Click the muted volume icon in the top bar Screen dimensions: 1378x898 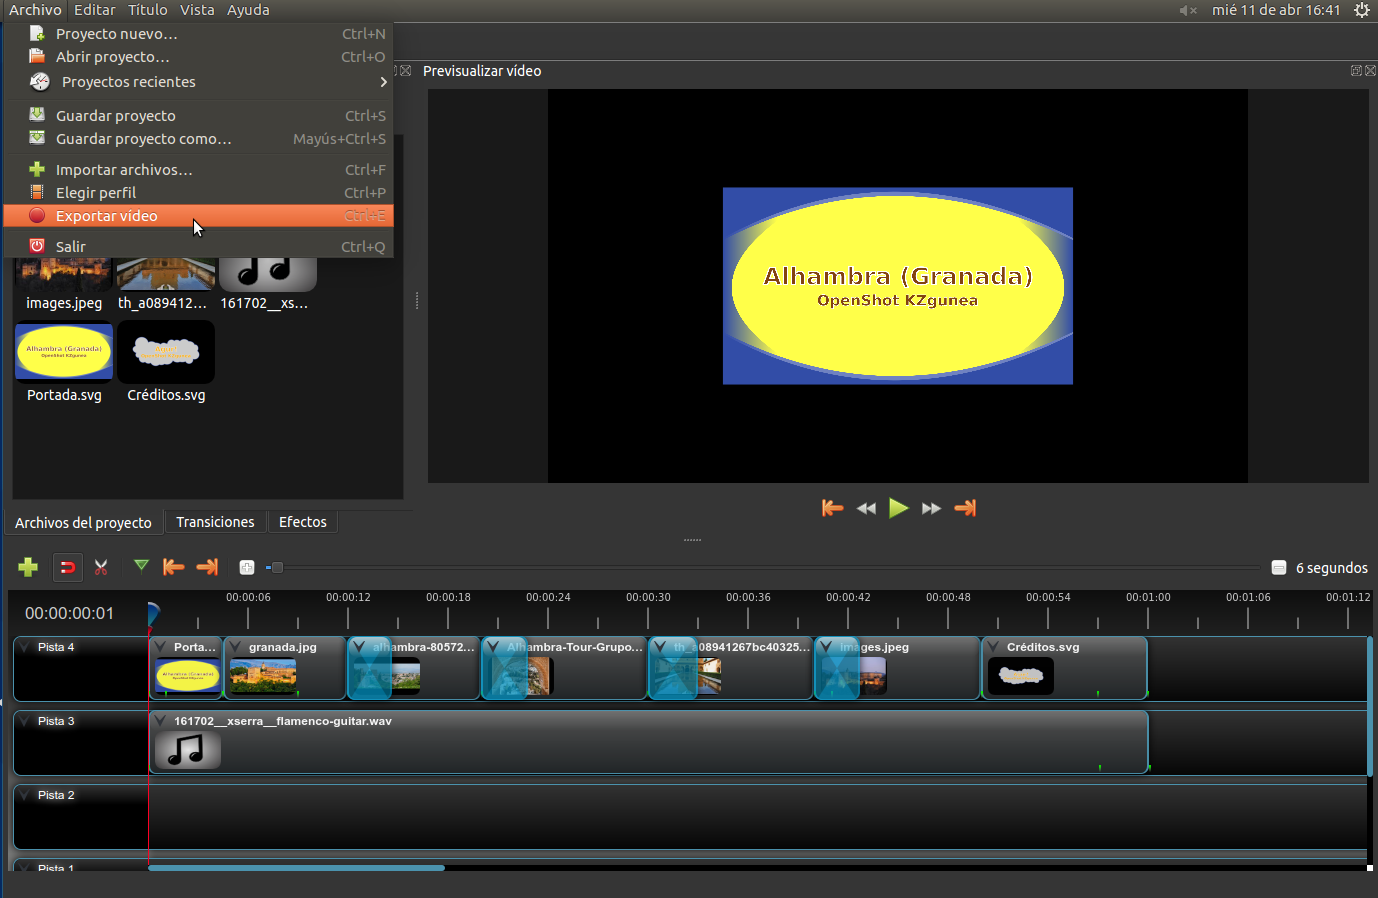1187,10
